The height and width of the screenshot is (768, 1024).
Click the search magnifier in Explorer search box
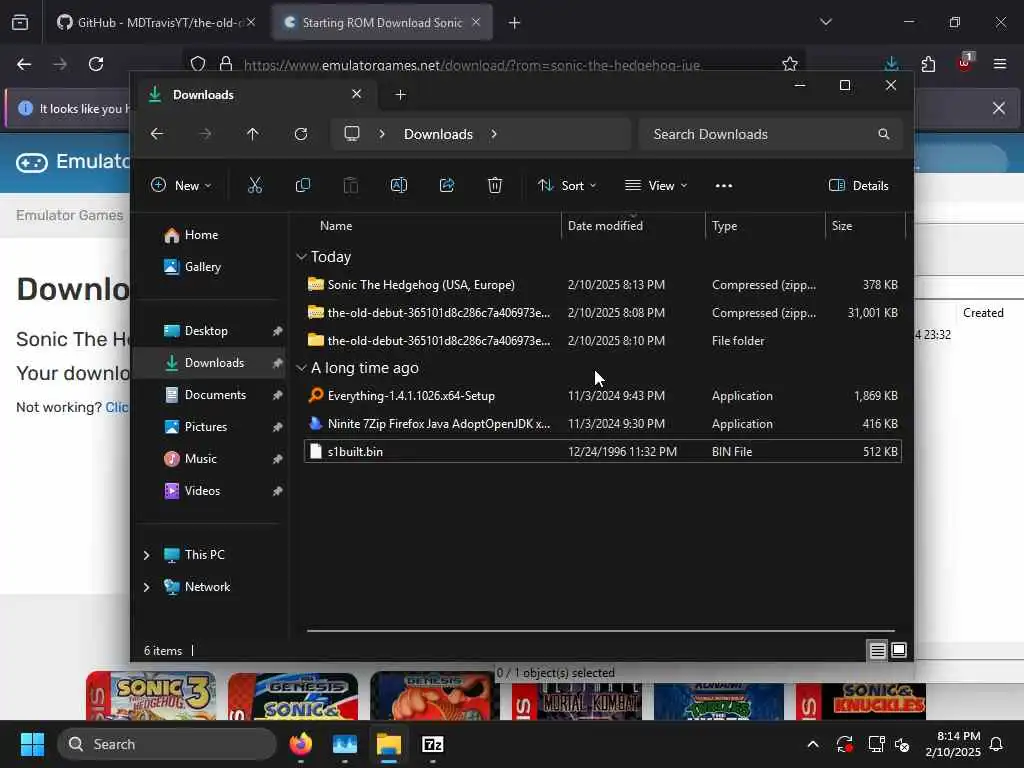click(x=884, y=134)
